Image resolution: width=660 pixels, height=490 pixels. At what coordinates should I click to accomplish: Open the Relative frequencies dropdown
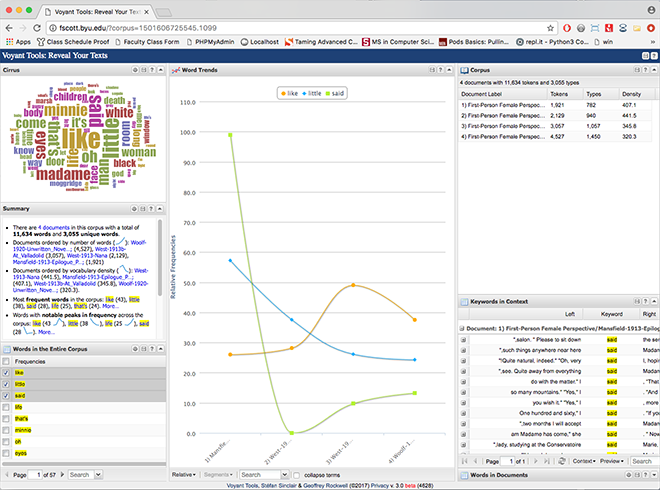[184, 474]
